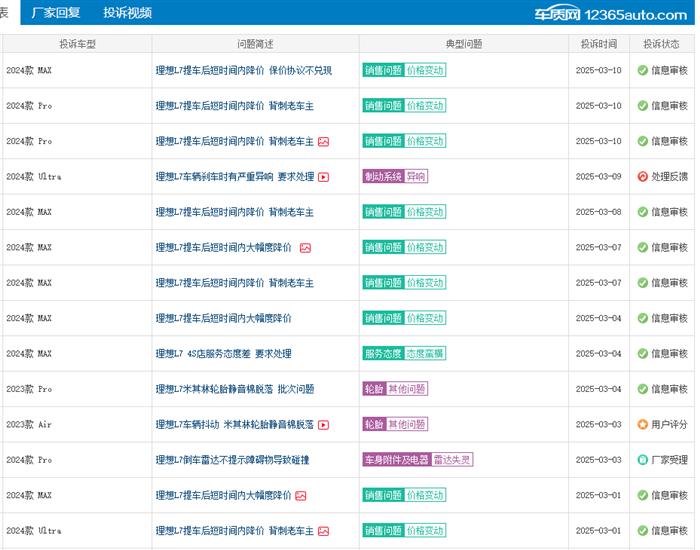Open complaint 理想L7倒车雷达不提示障碍物导致碰撞

[233, 460]
